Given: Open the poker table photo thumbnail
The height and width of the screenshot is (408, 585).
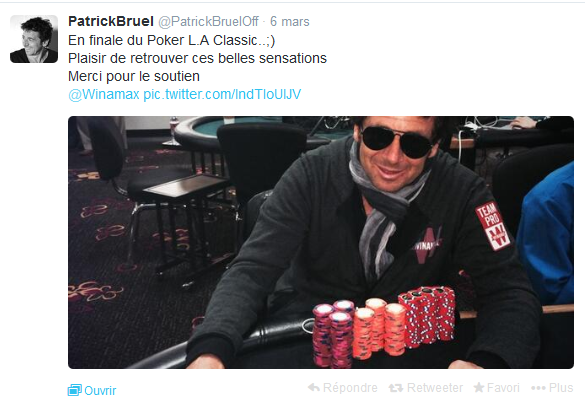Looking at the screenshot, I should coord(321,242).
